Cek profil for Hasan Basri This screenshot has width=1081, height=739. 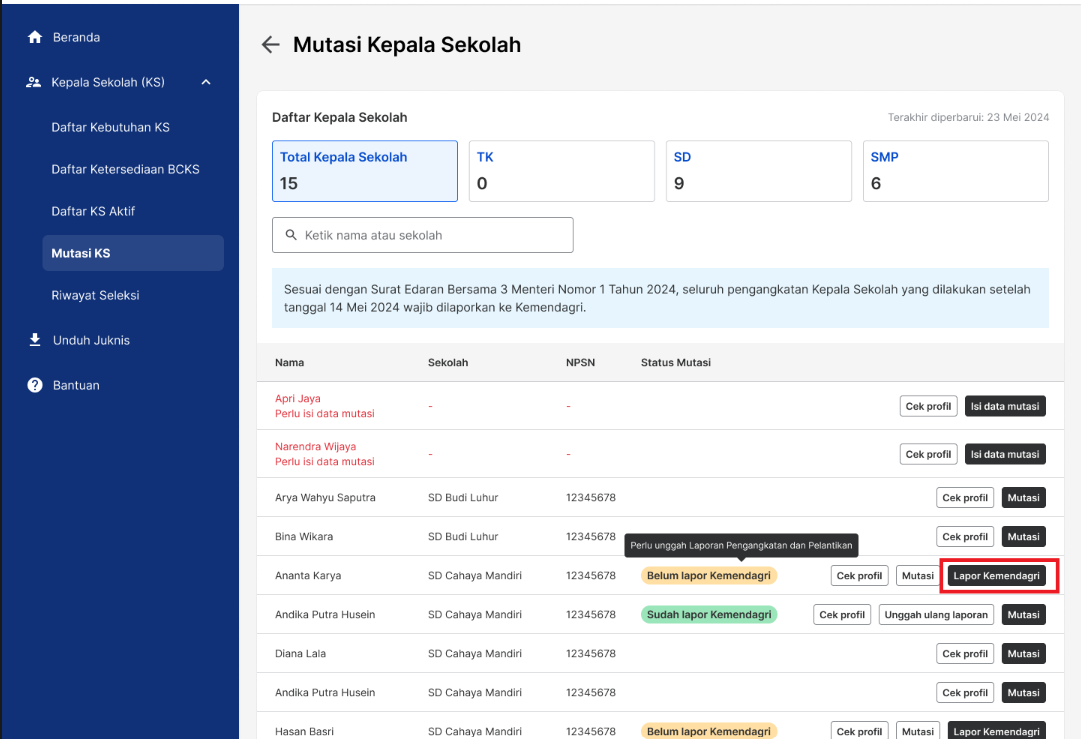[860, 731]
